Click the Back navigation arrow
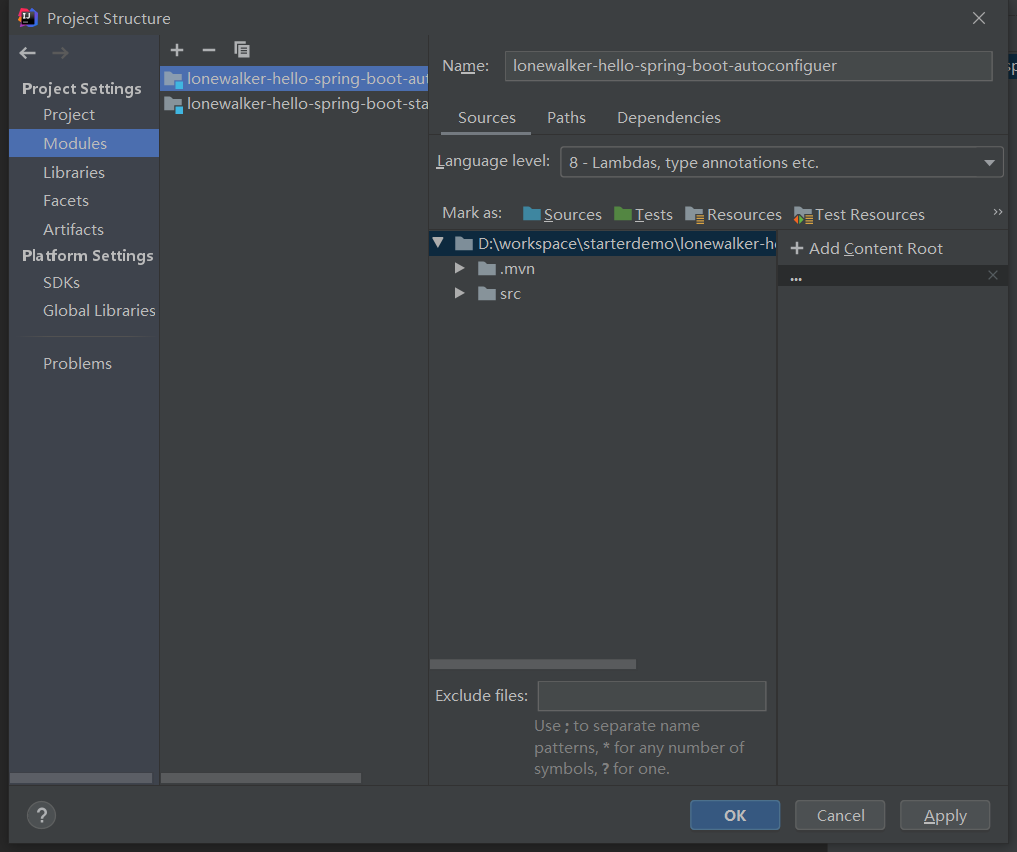This screenshot has width=1017, height=852. (27, 53)
